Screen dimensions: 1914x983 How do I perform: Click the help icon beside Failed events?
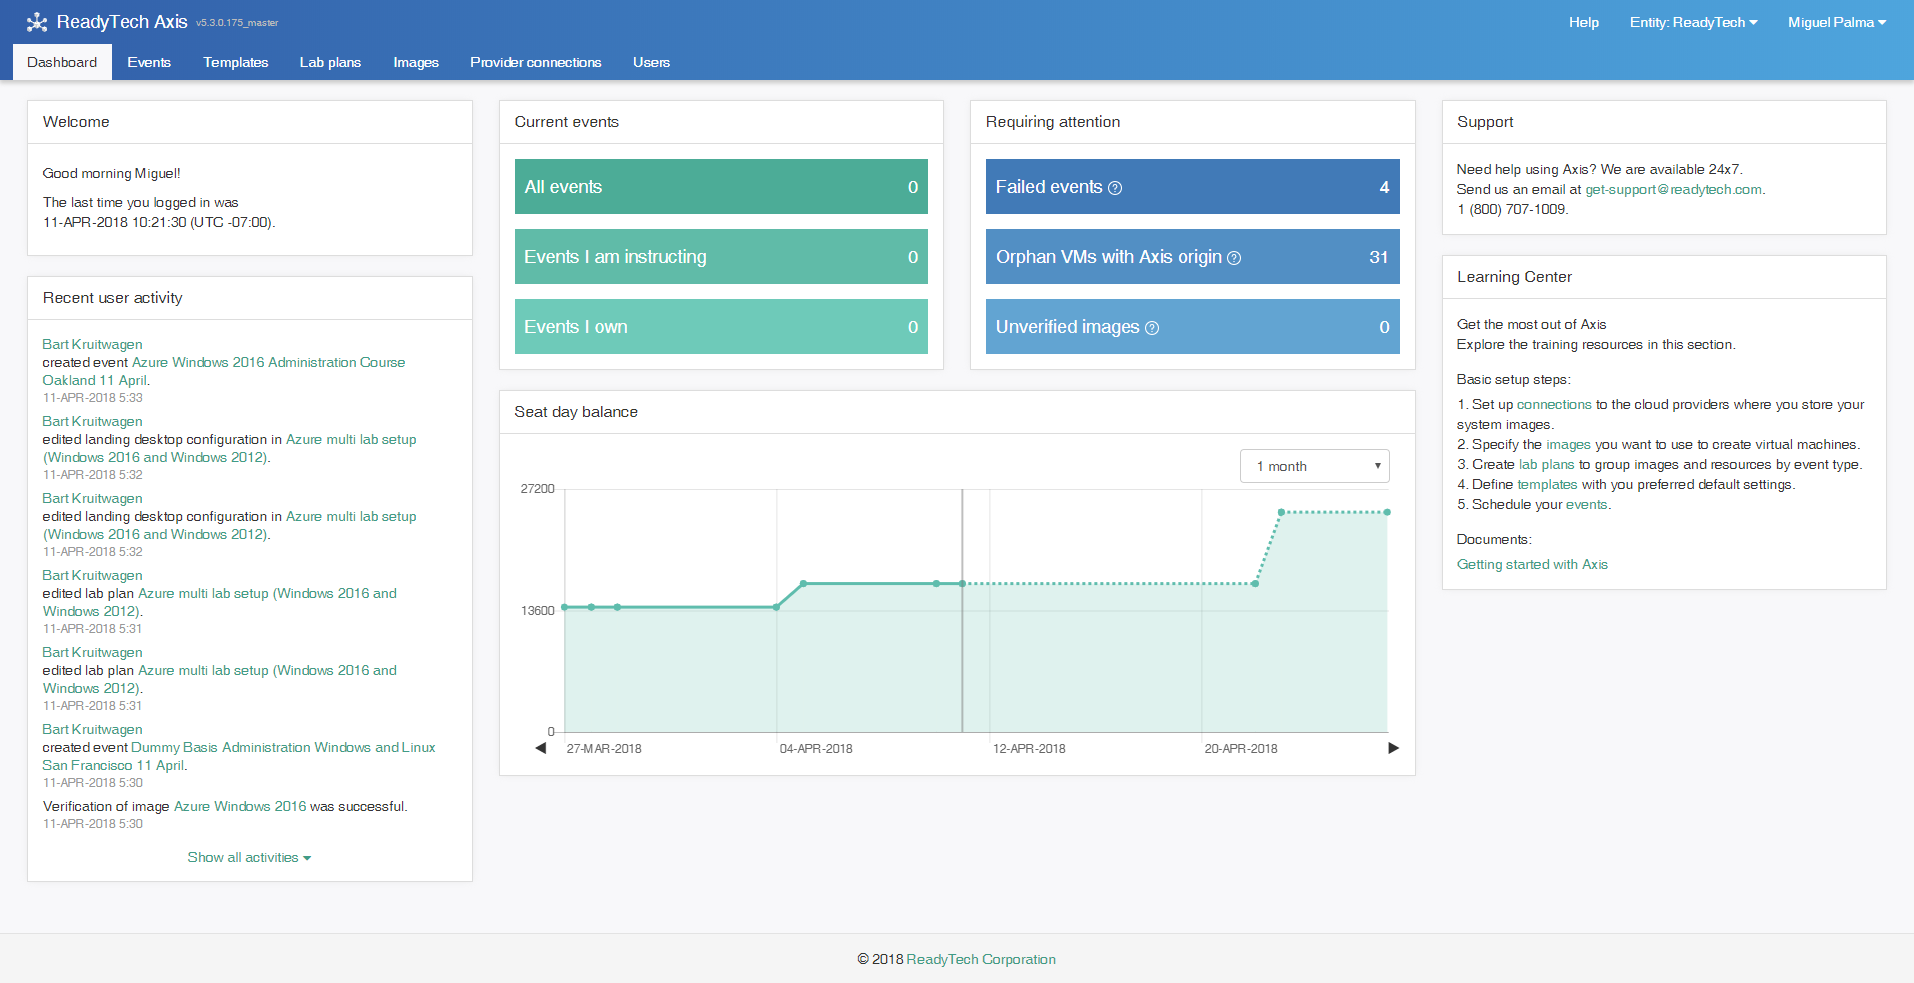point(1115,188)
